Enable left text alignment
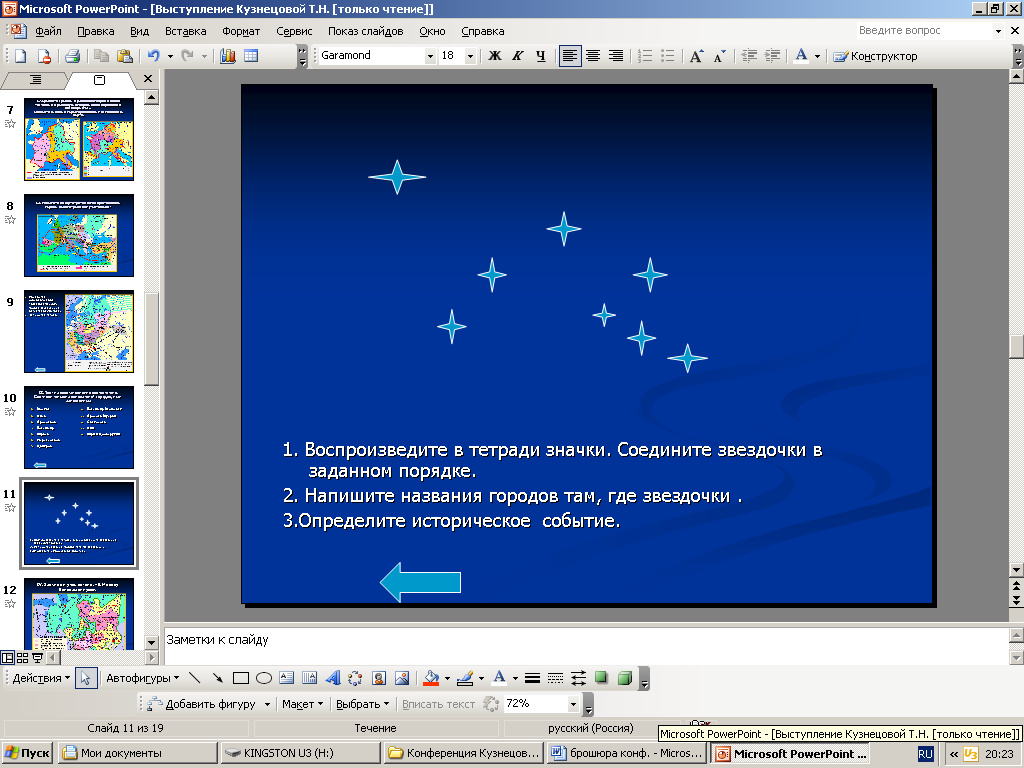Screen dimensions: 1024x768 tap(569, 56)
